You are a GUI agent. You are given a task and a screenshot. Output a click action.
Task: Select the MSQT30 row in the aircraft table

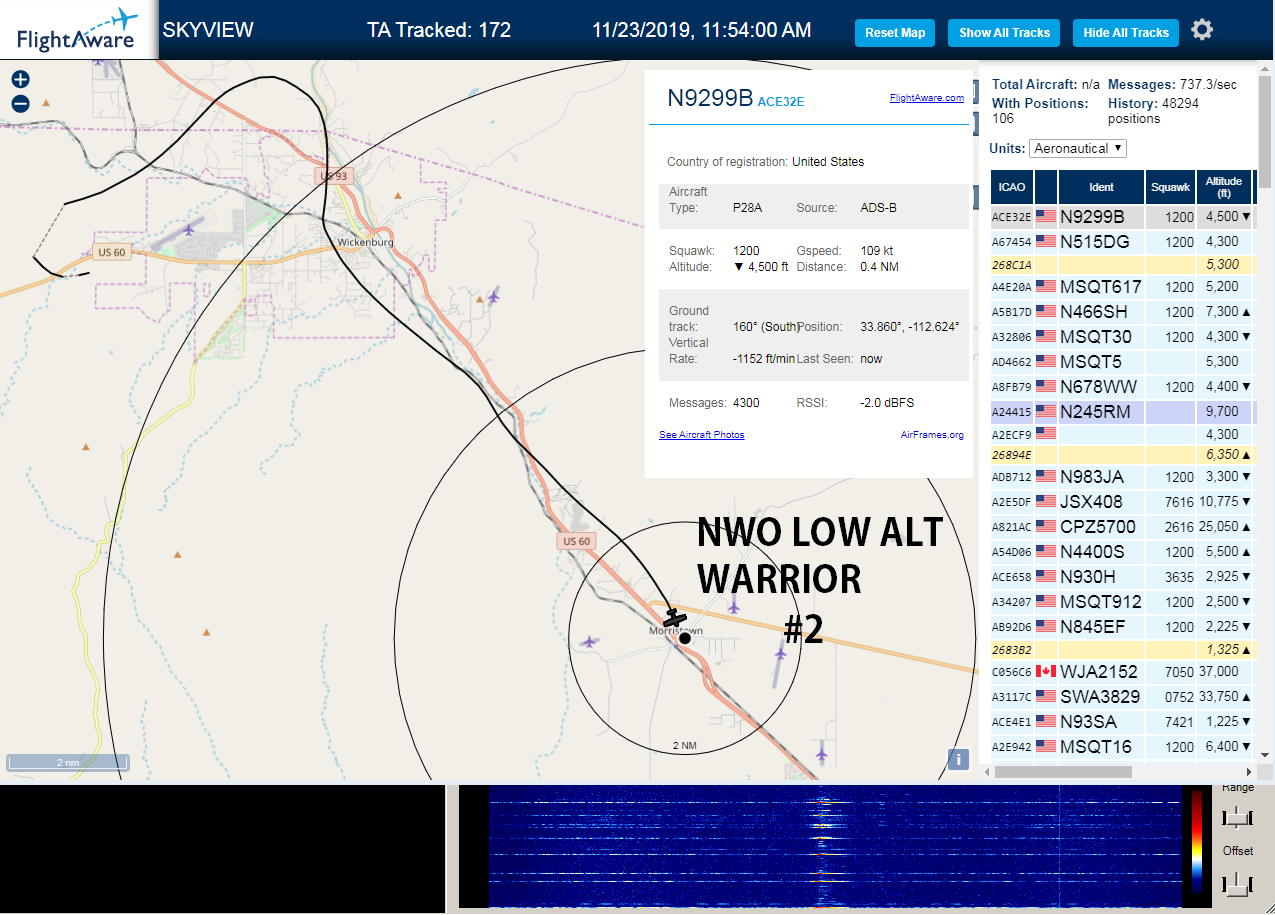[1123, 337]
